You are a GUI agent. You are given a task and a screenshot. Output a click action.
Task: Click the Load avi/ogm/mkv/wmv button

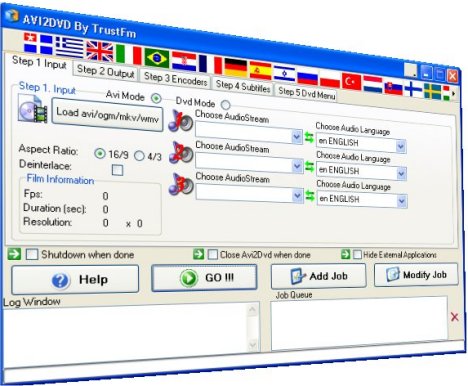point(107,115)
